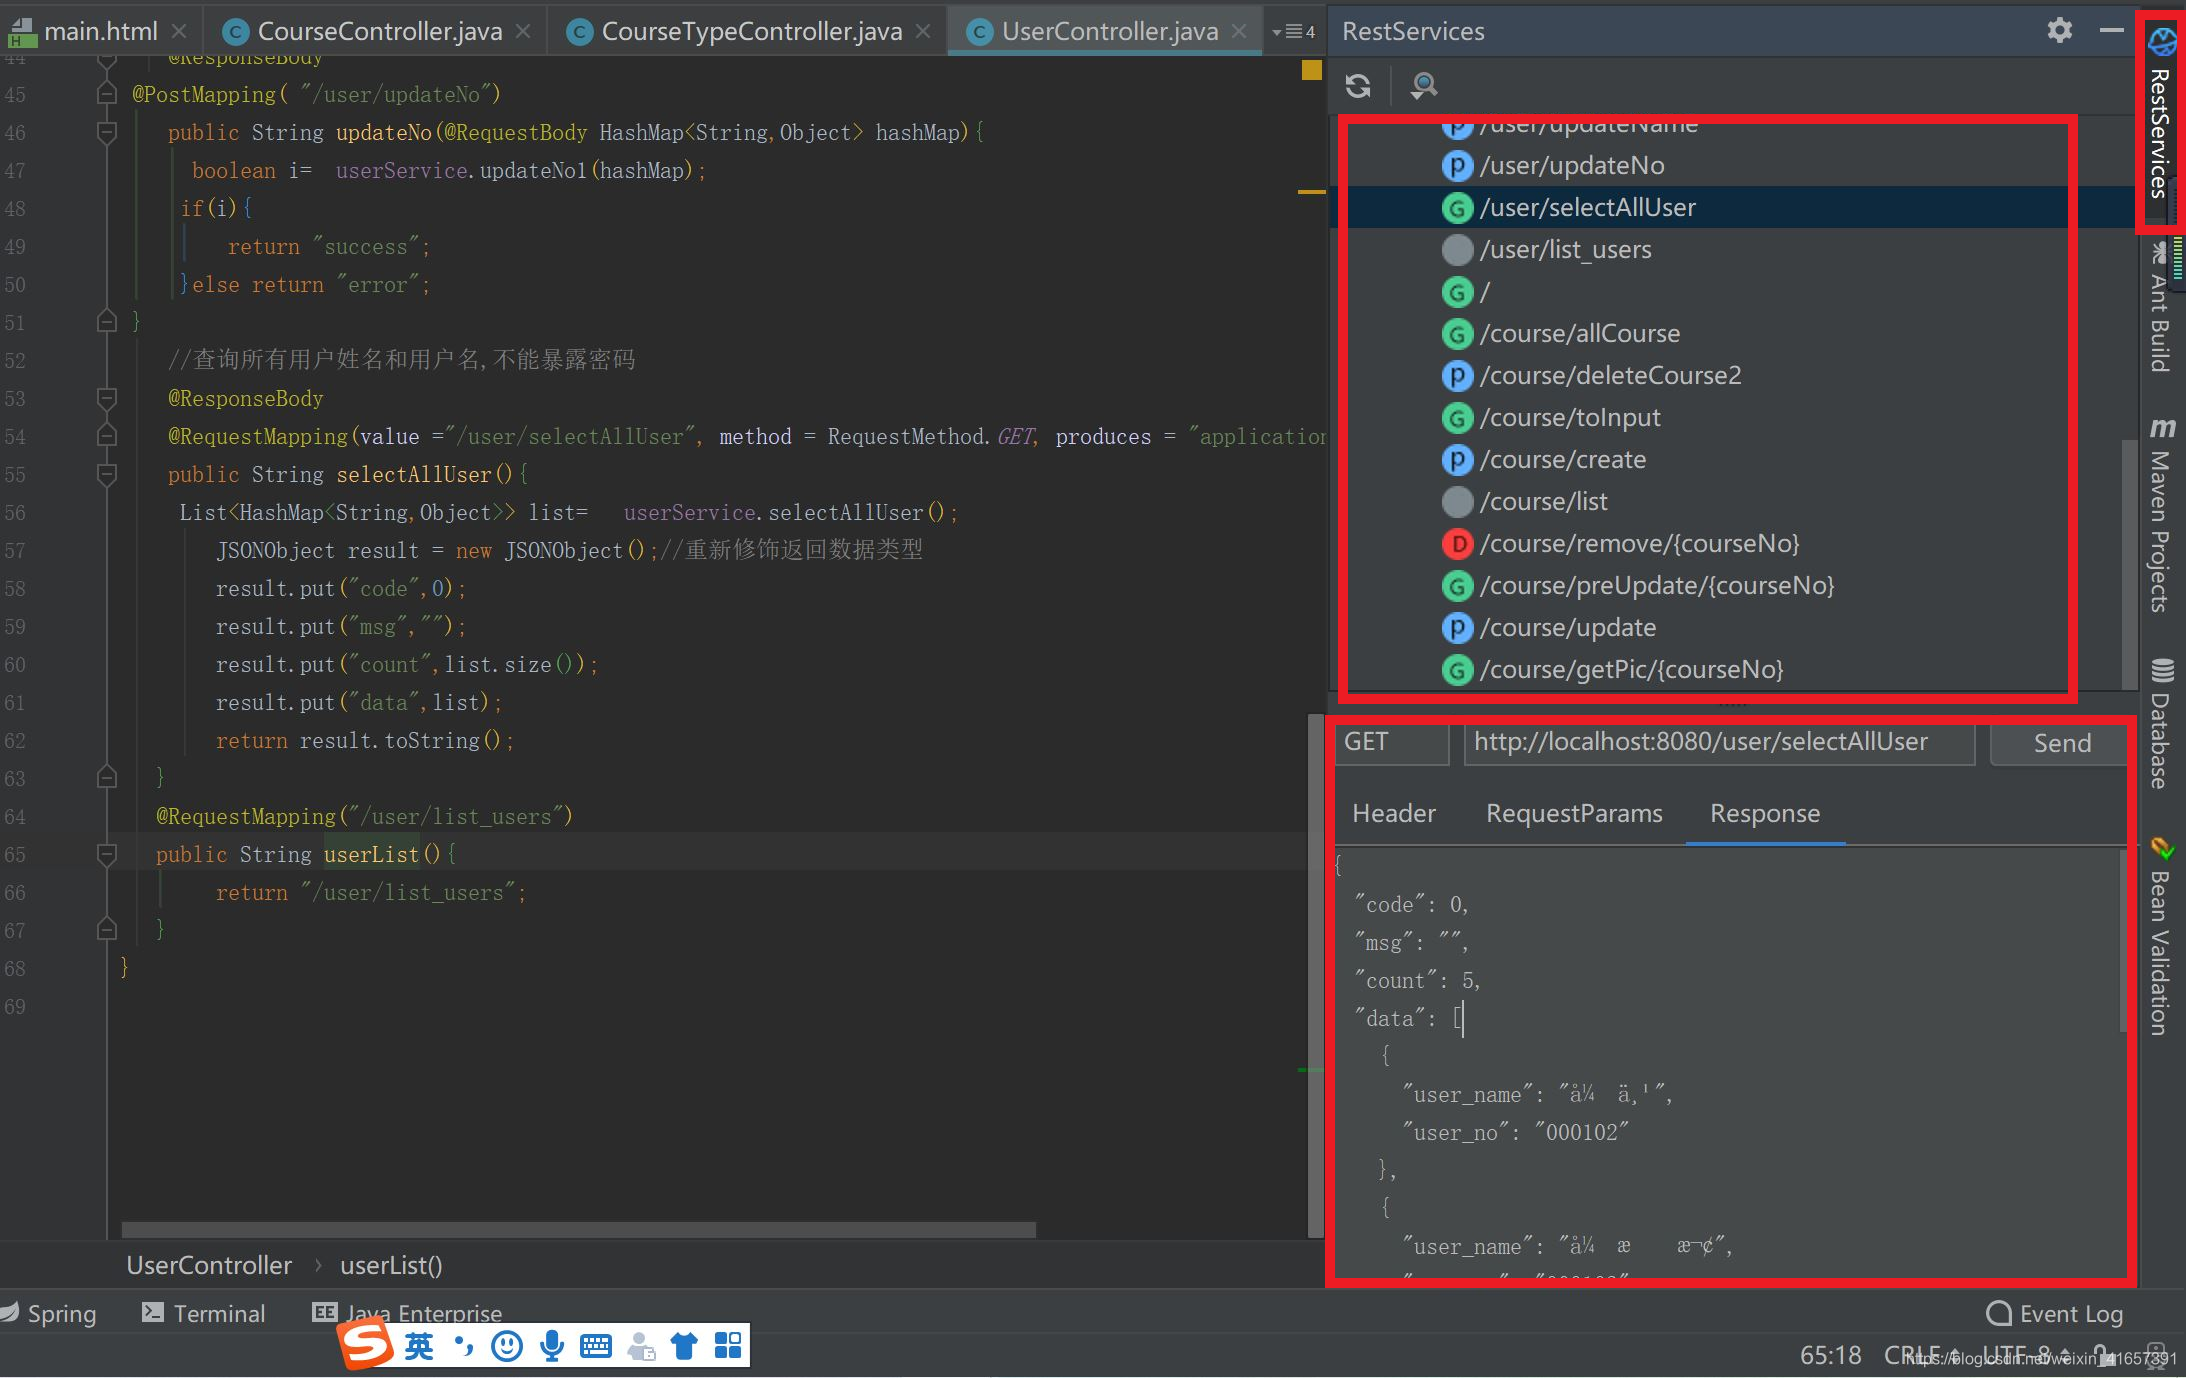Viewport: 2186px width, 1378px height.
Task: Collapse the userList method fold at line 65
Action: (107, 854)
